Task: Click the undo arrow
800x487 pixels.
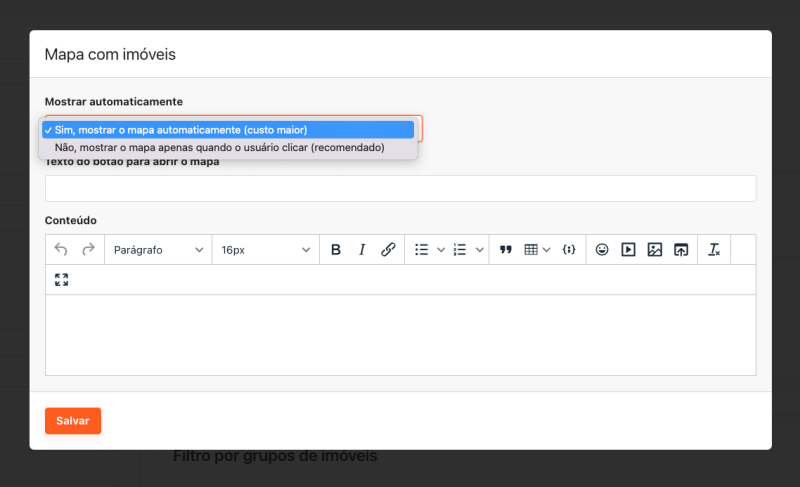Action: click(x=61, y=250)
